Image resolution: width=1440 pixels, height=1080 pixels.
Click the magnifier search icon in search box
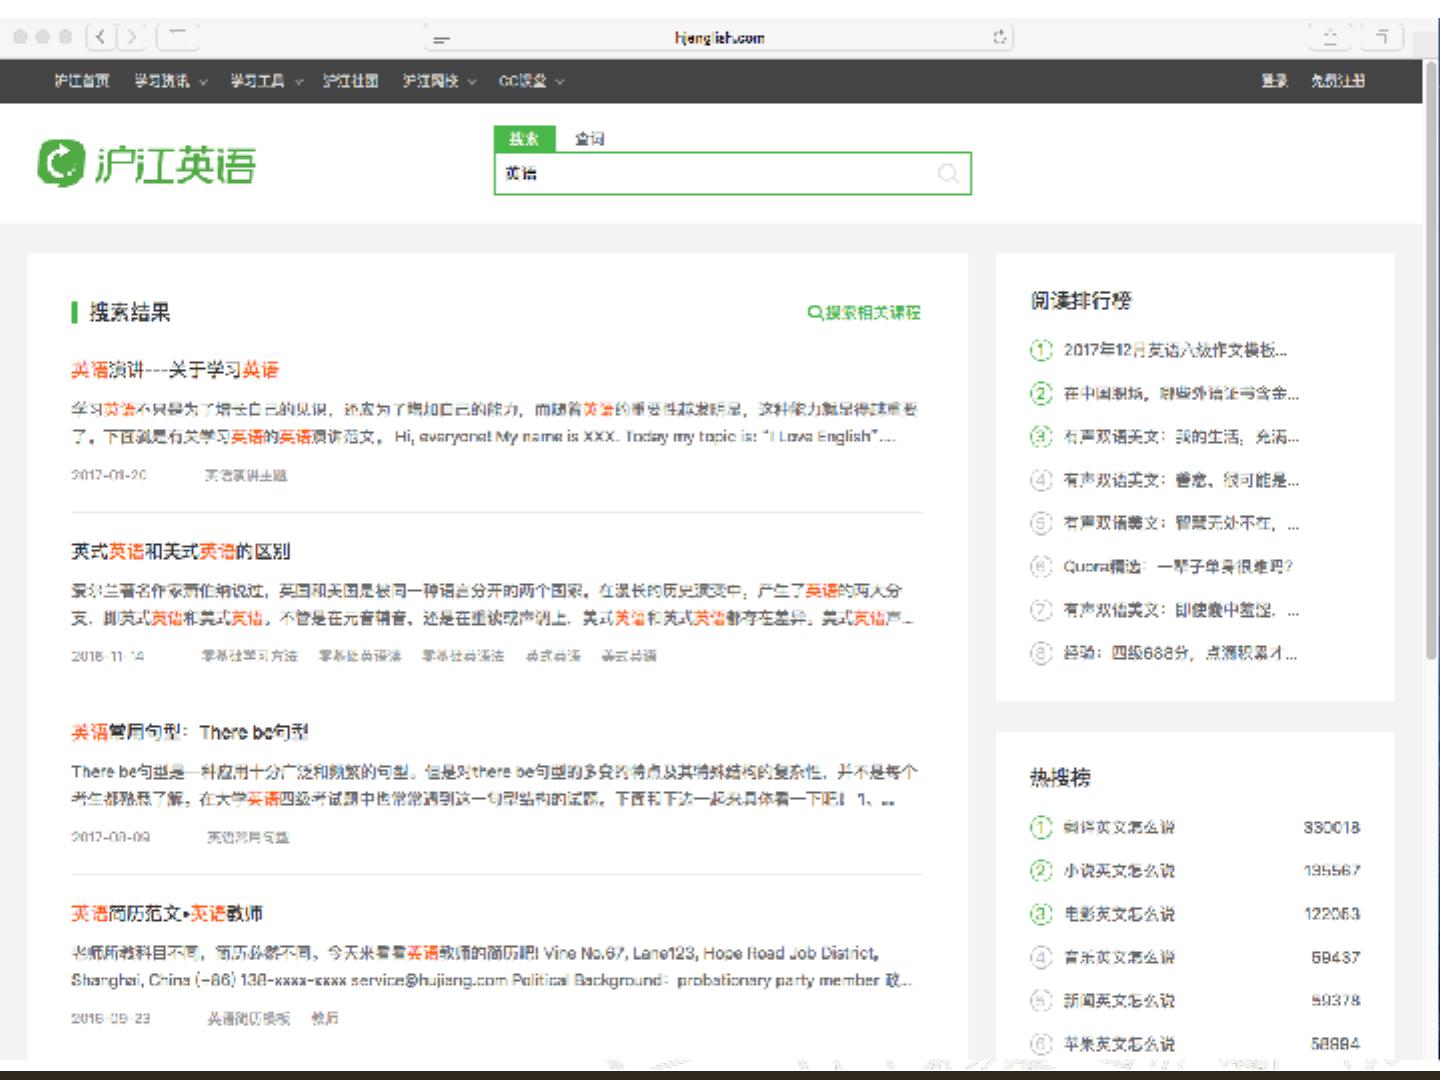[947, 174]
